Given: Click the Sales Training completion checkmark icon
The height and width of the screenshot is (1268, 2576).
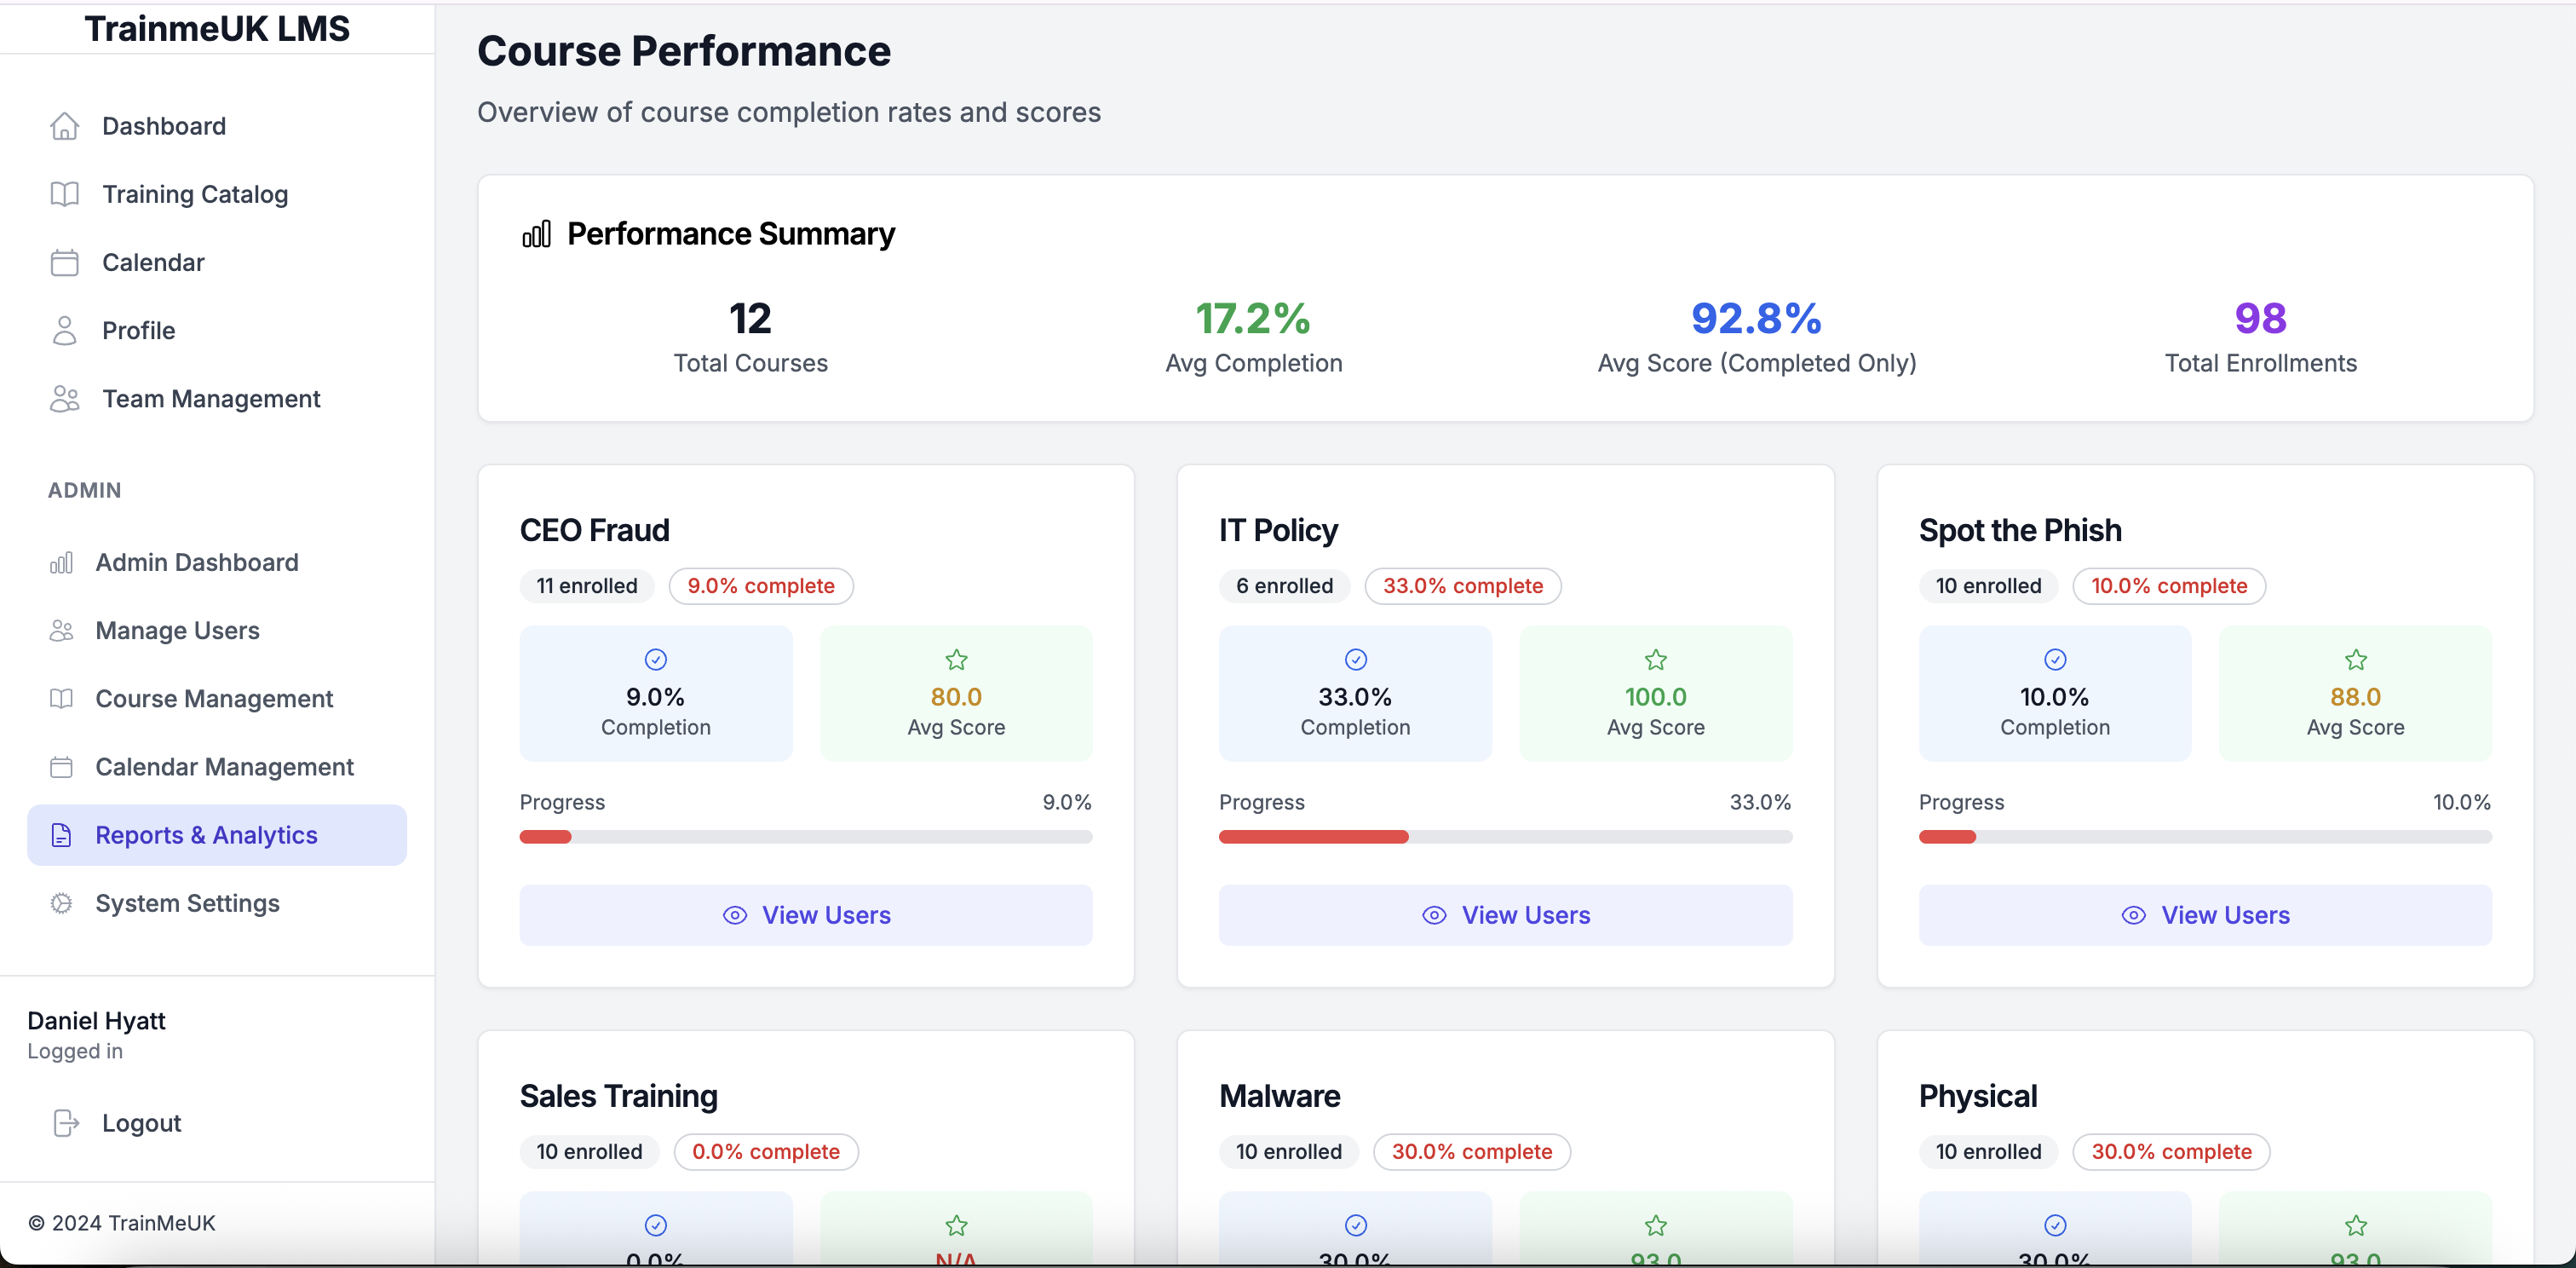Looking at the screenshot, I should pyautogui.click(x=656, y=1225).
